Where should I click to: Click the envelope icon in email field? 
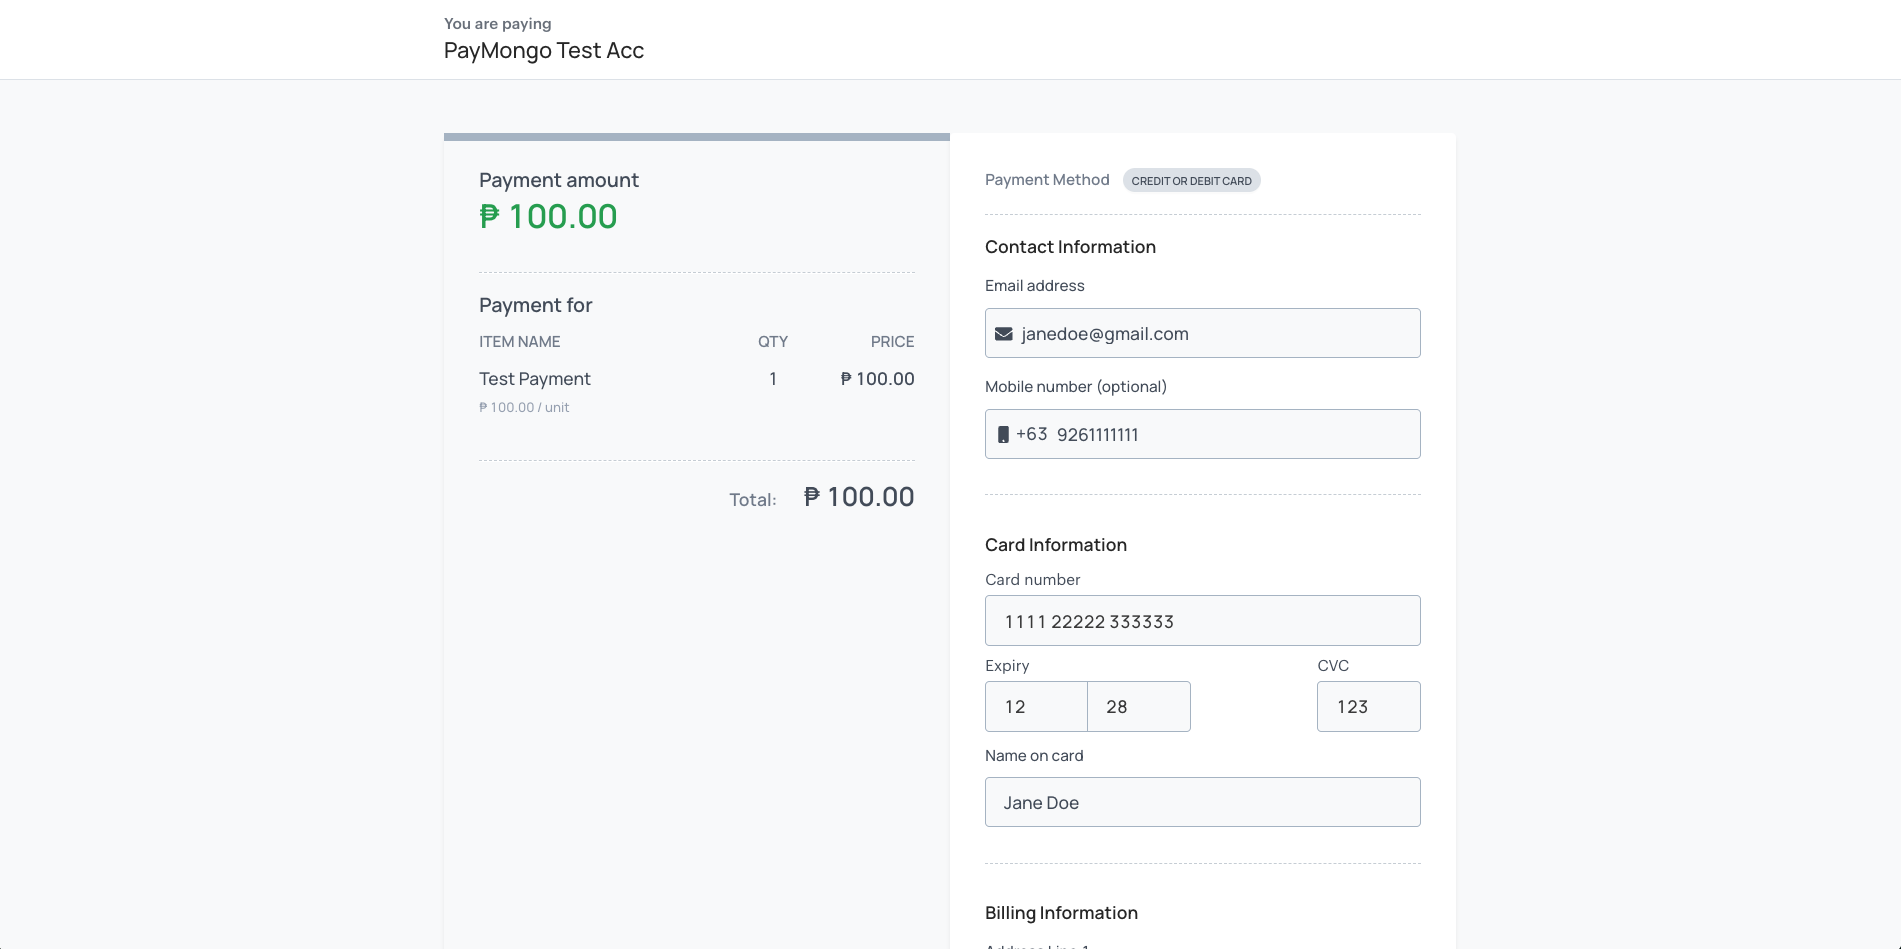[x=1003, y=334]
